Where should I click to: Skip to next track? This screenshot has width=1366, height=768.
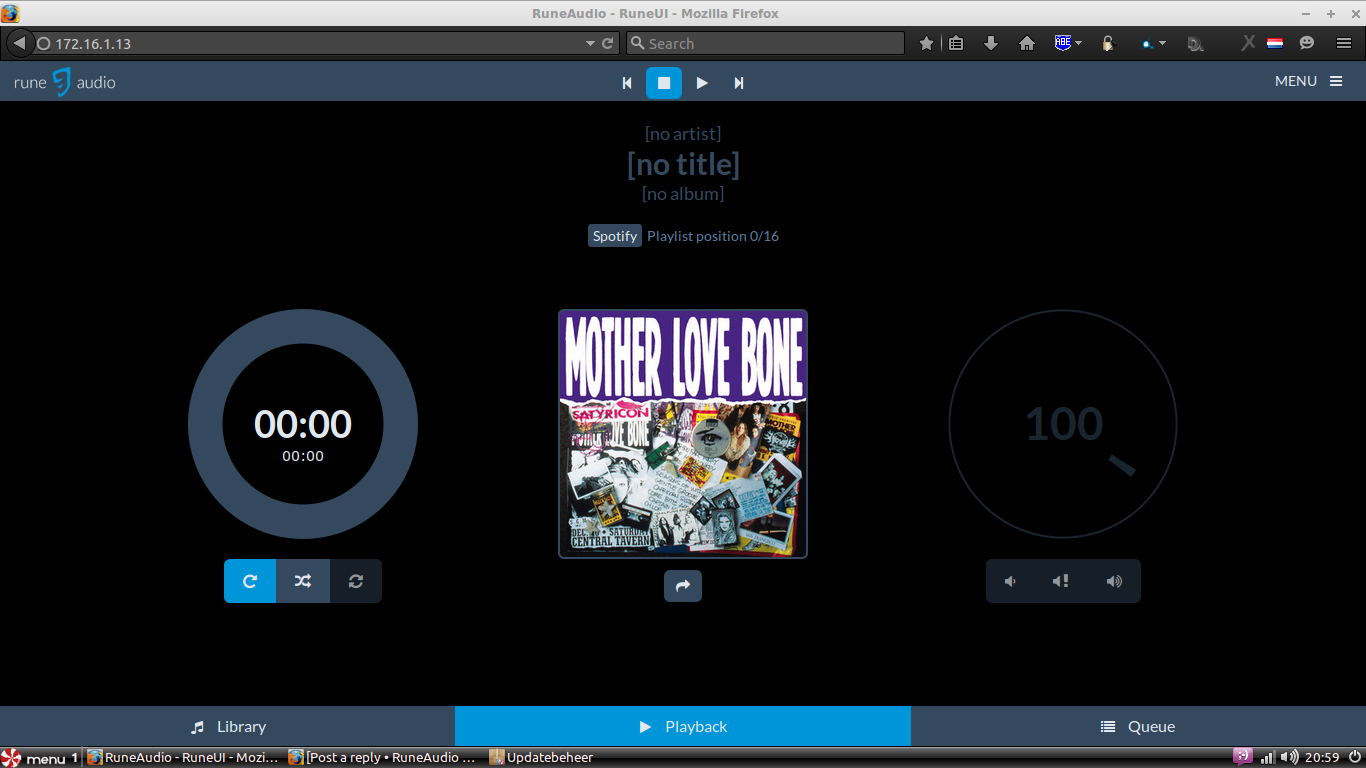point(739,83)
